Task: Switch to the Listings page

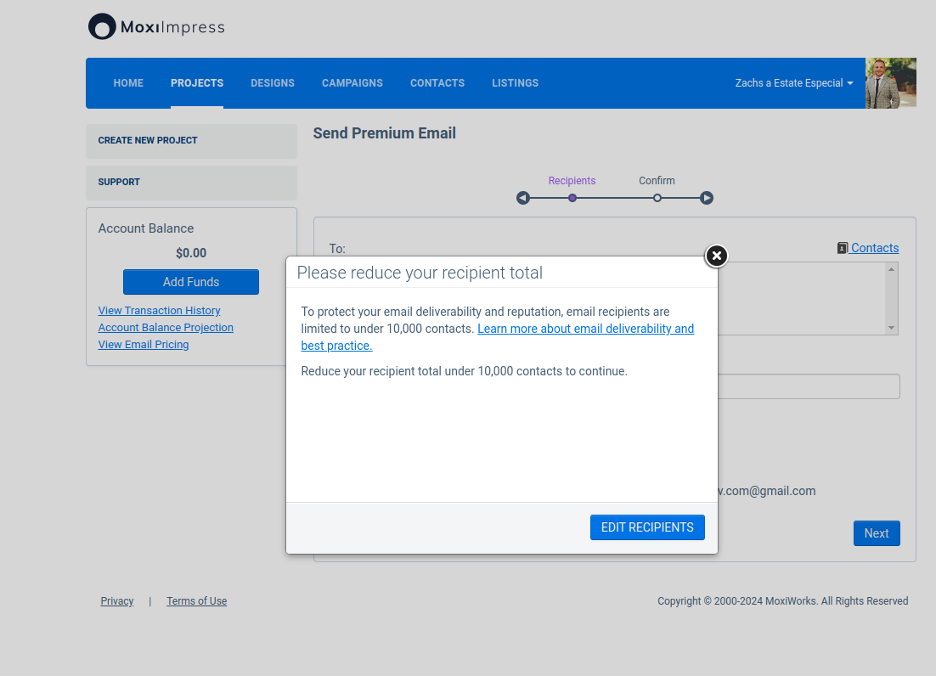Action: 515,83
